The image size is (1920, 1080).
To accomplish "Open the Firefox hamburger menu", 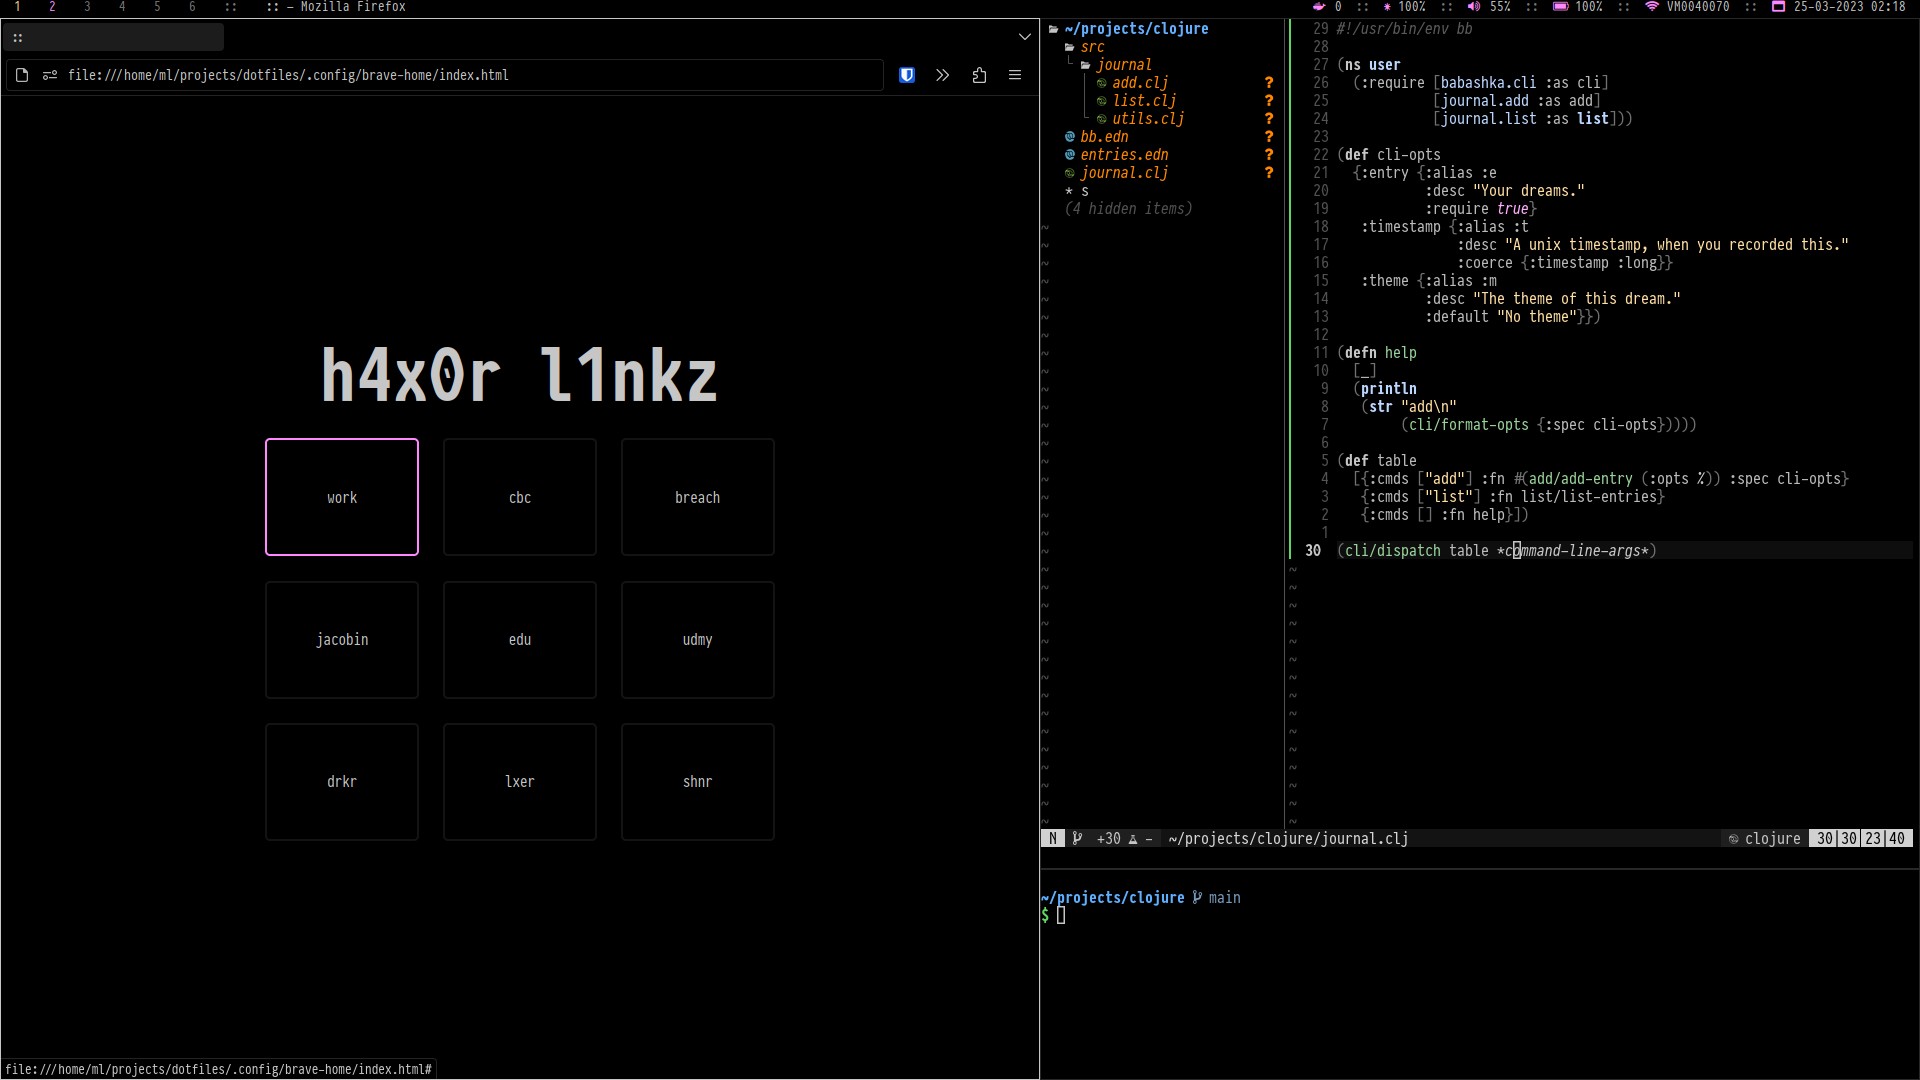I will (1014, 75).
